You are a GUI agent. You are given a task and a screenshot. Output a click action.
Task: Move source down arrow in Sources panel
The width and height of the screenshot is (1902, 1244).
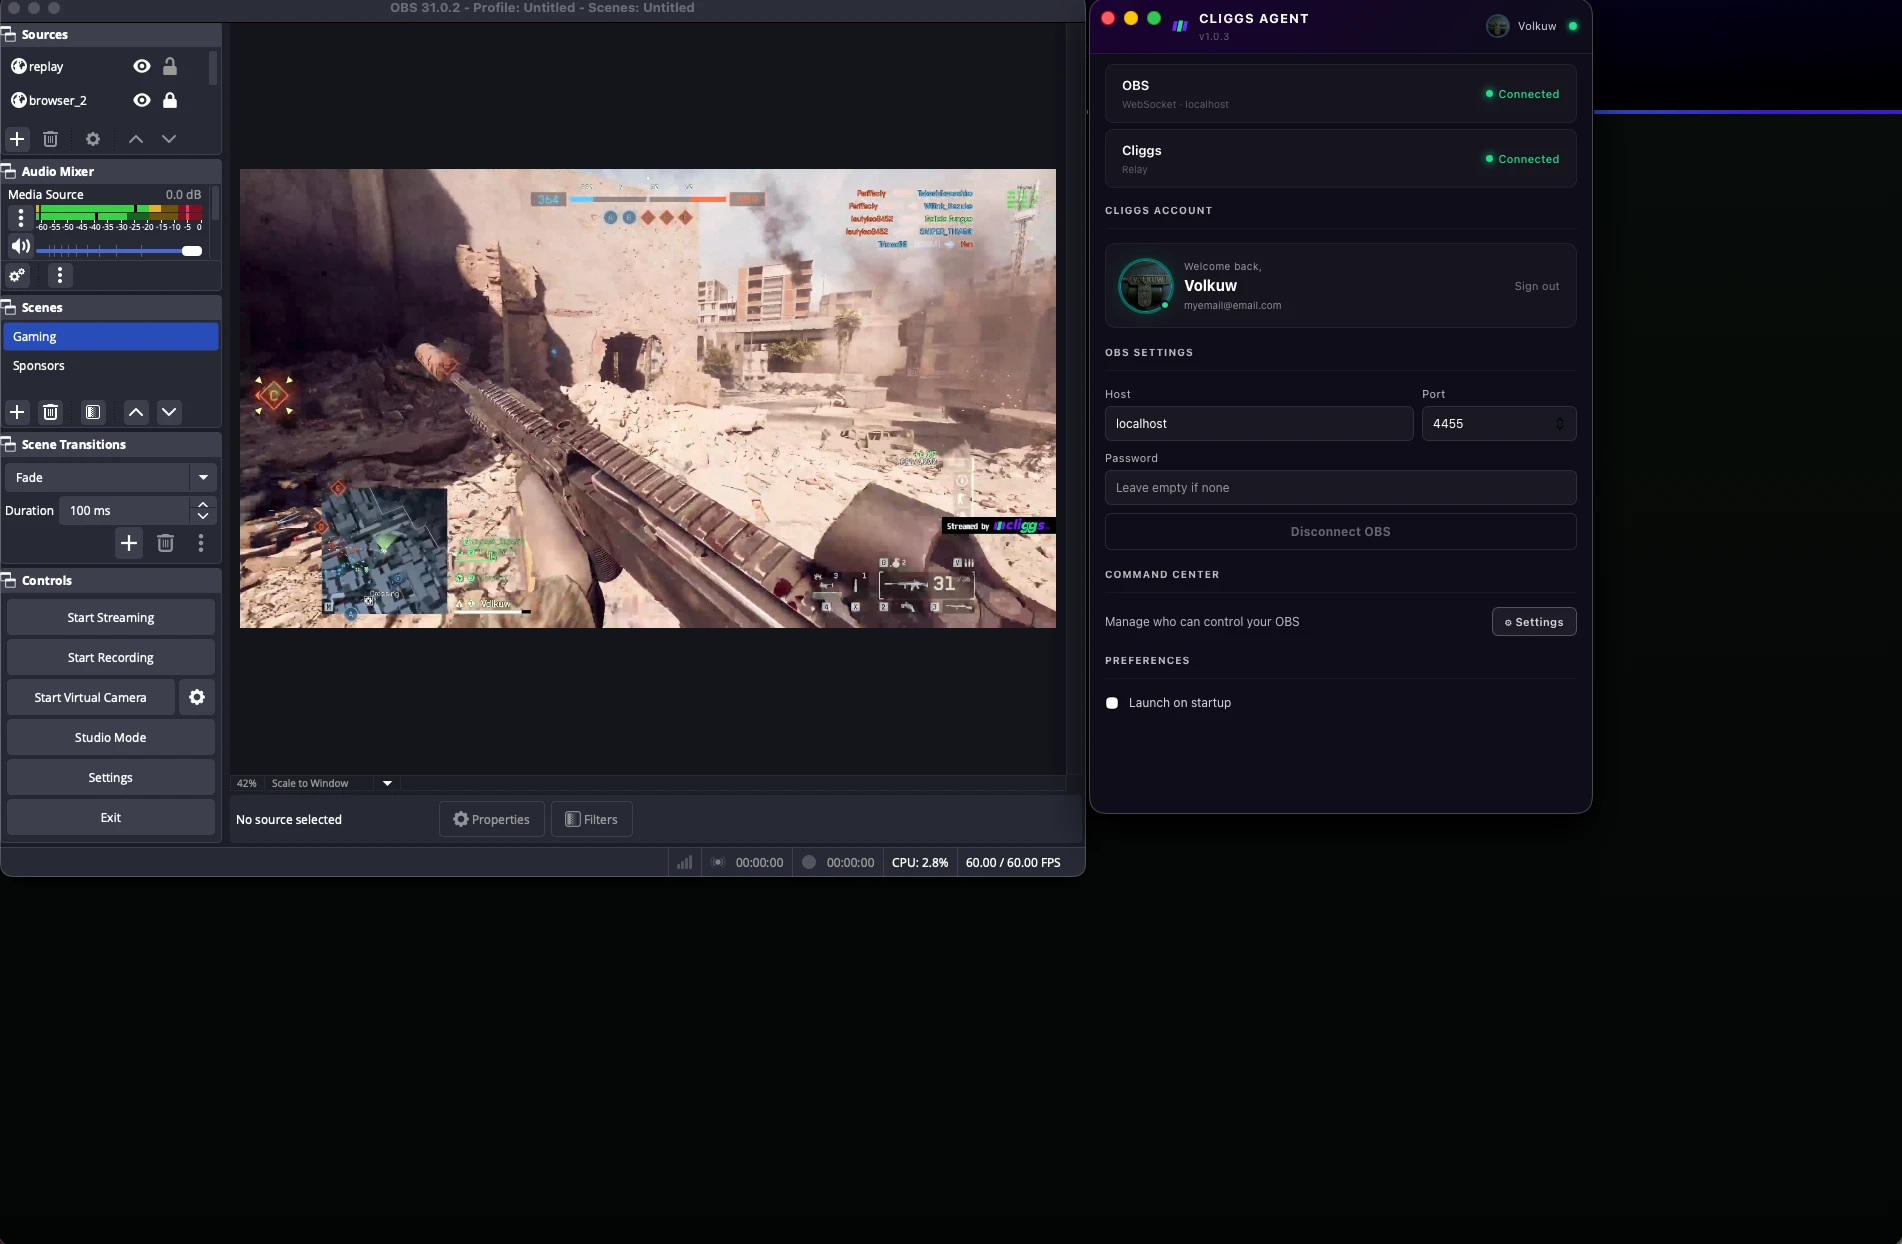pos(169,139)
